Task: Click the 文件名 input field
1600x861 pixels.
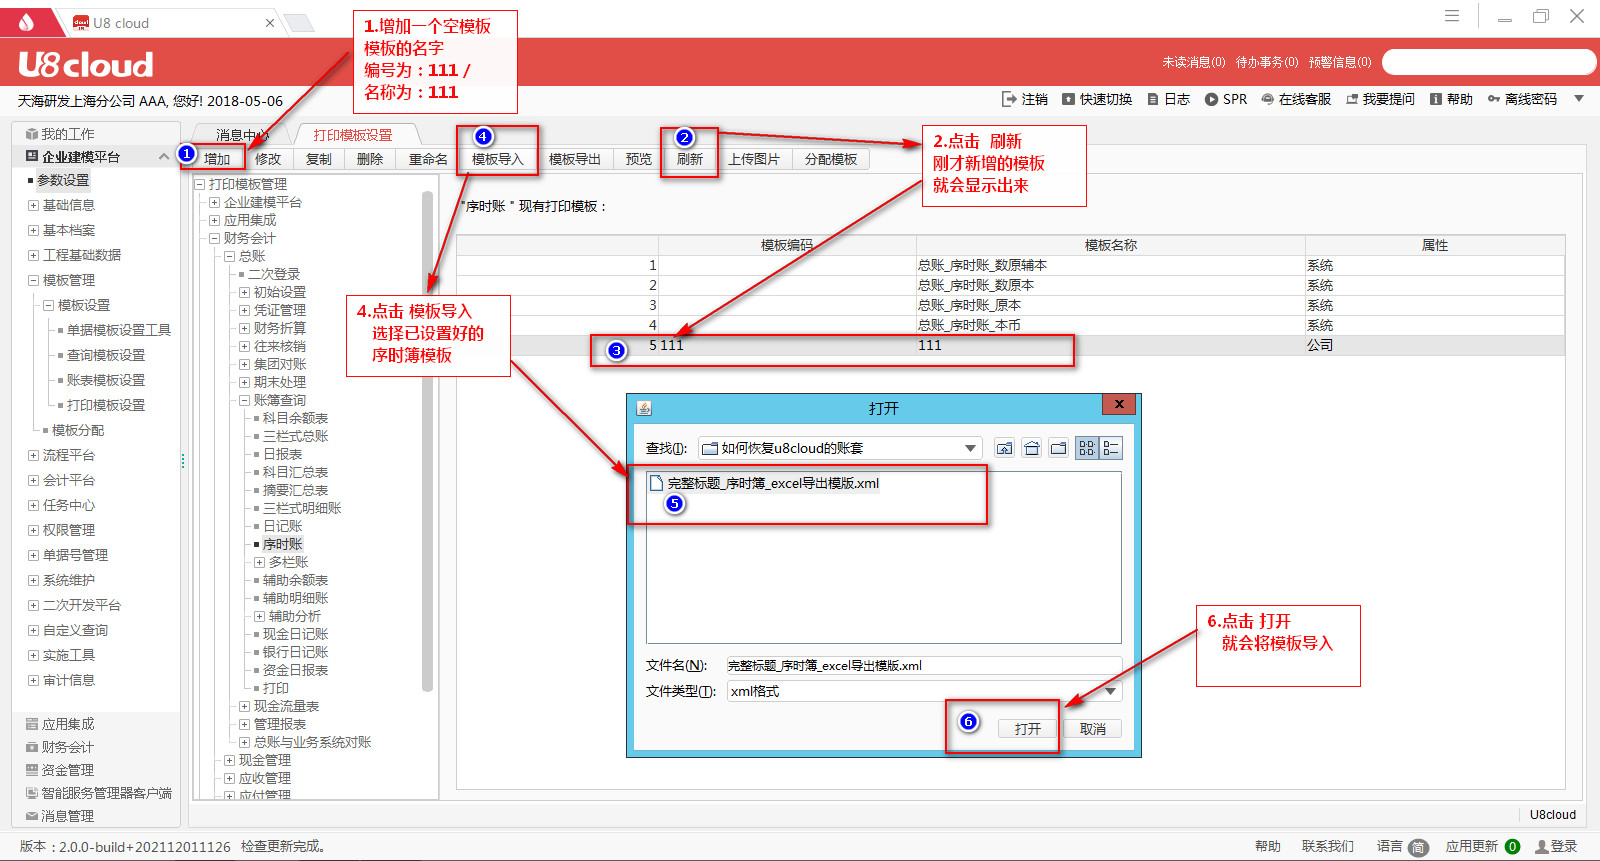Action: pyautogui.click(x=922, y=665)
